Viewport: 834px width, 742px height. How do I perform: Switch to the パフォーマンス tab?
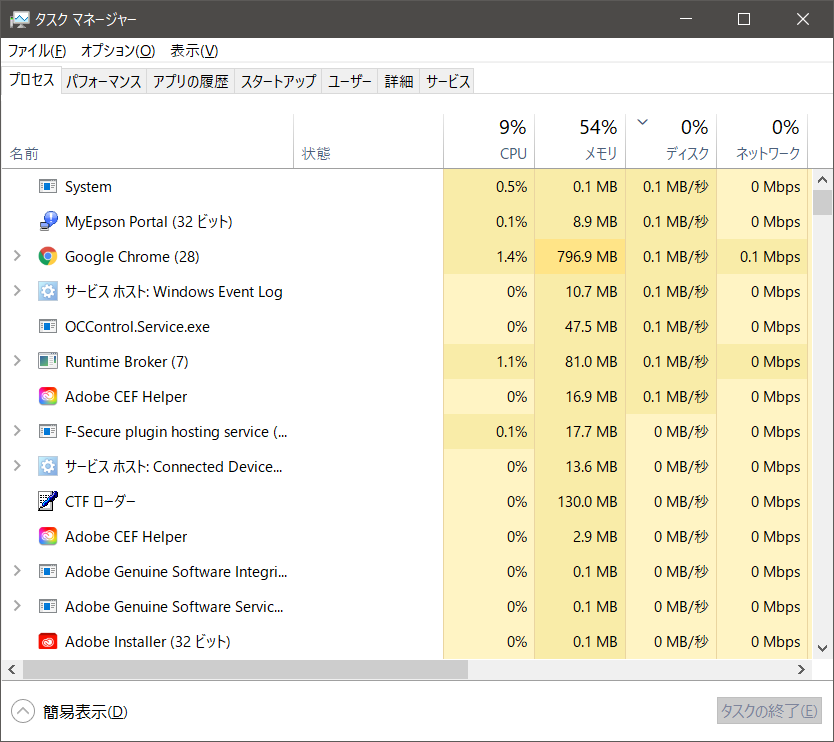pyautogui.click(x=104, y=82)
